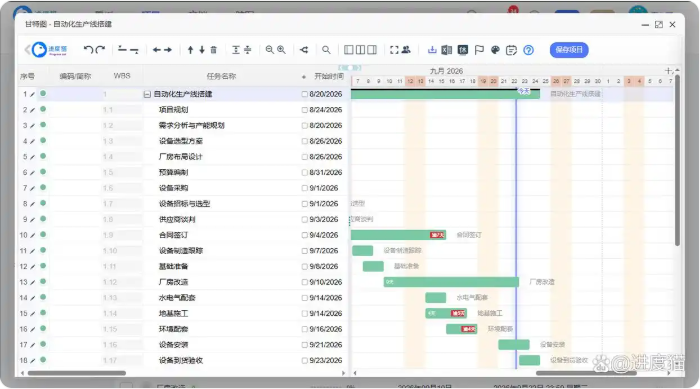Enter fullscreen mode
The image size is (700, 389).
pyautogui.click(x=394, y=50)
